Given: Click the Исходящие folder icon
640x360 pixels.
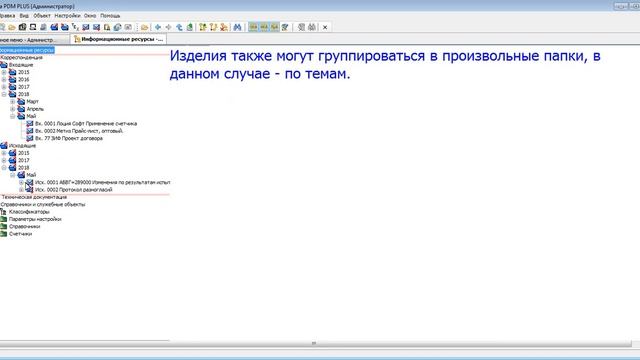Looking at the screenshot, I should (4, 145).
